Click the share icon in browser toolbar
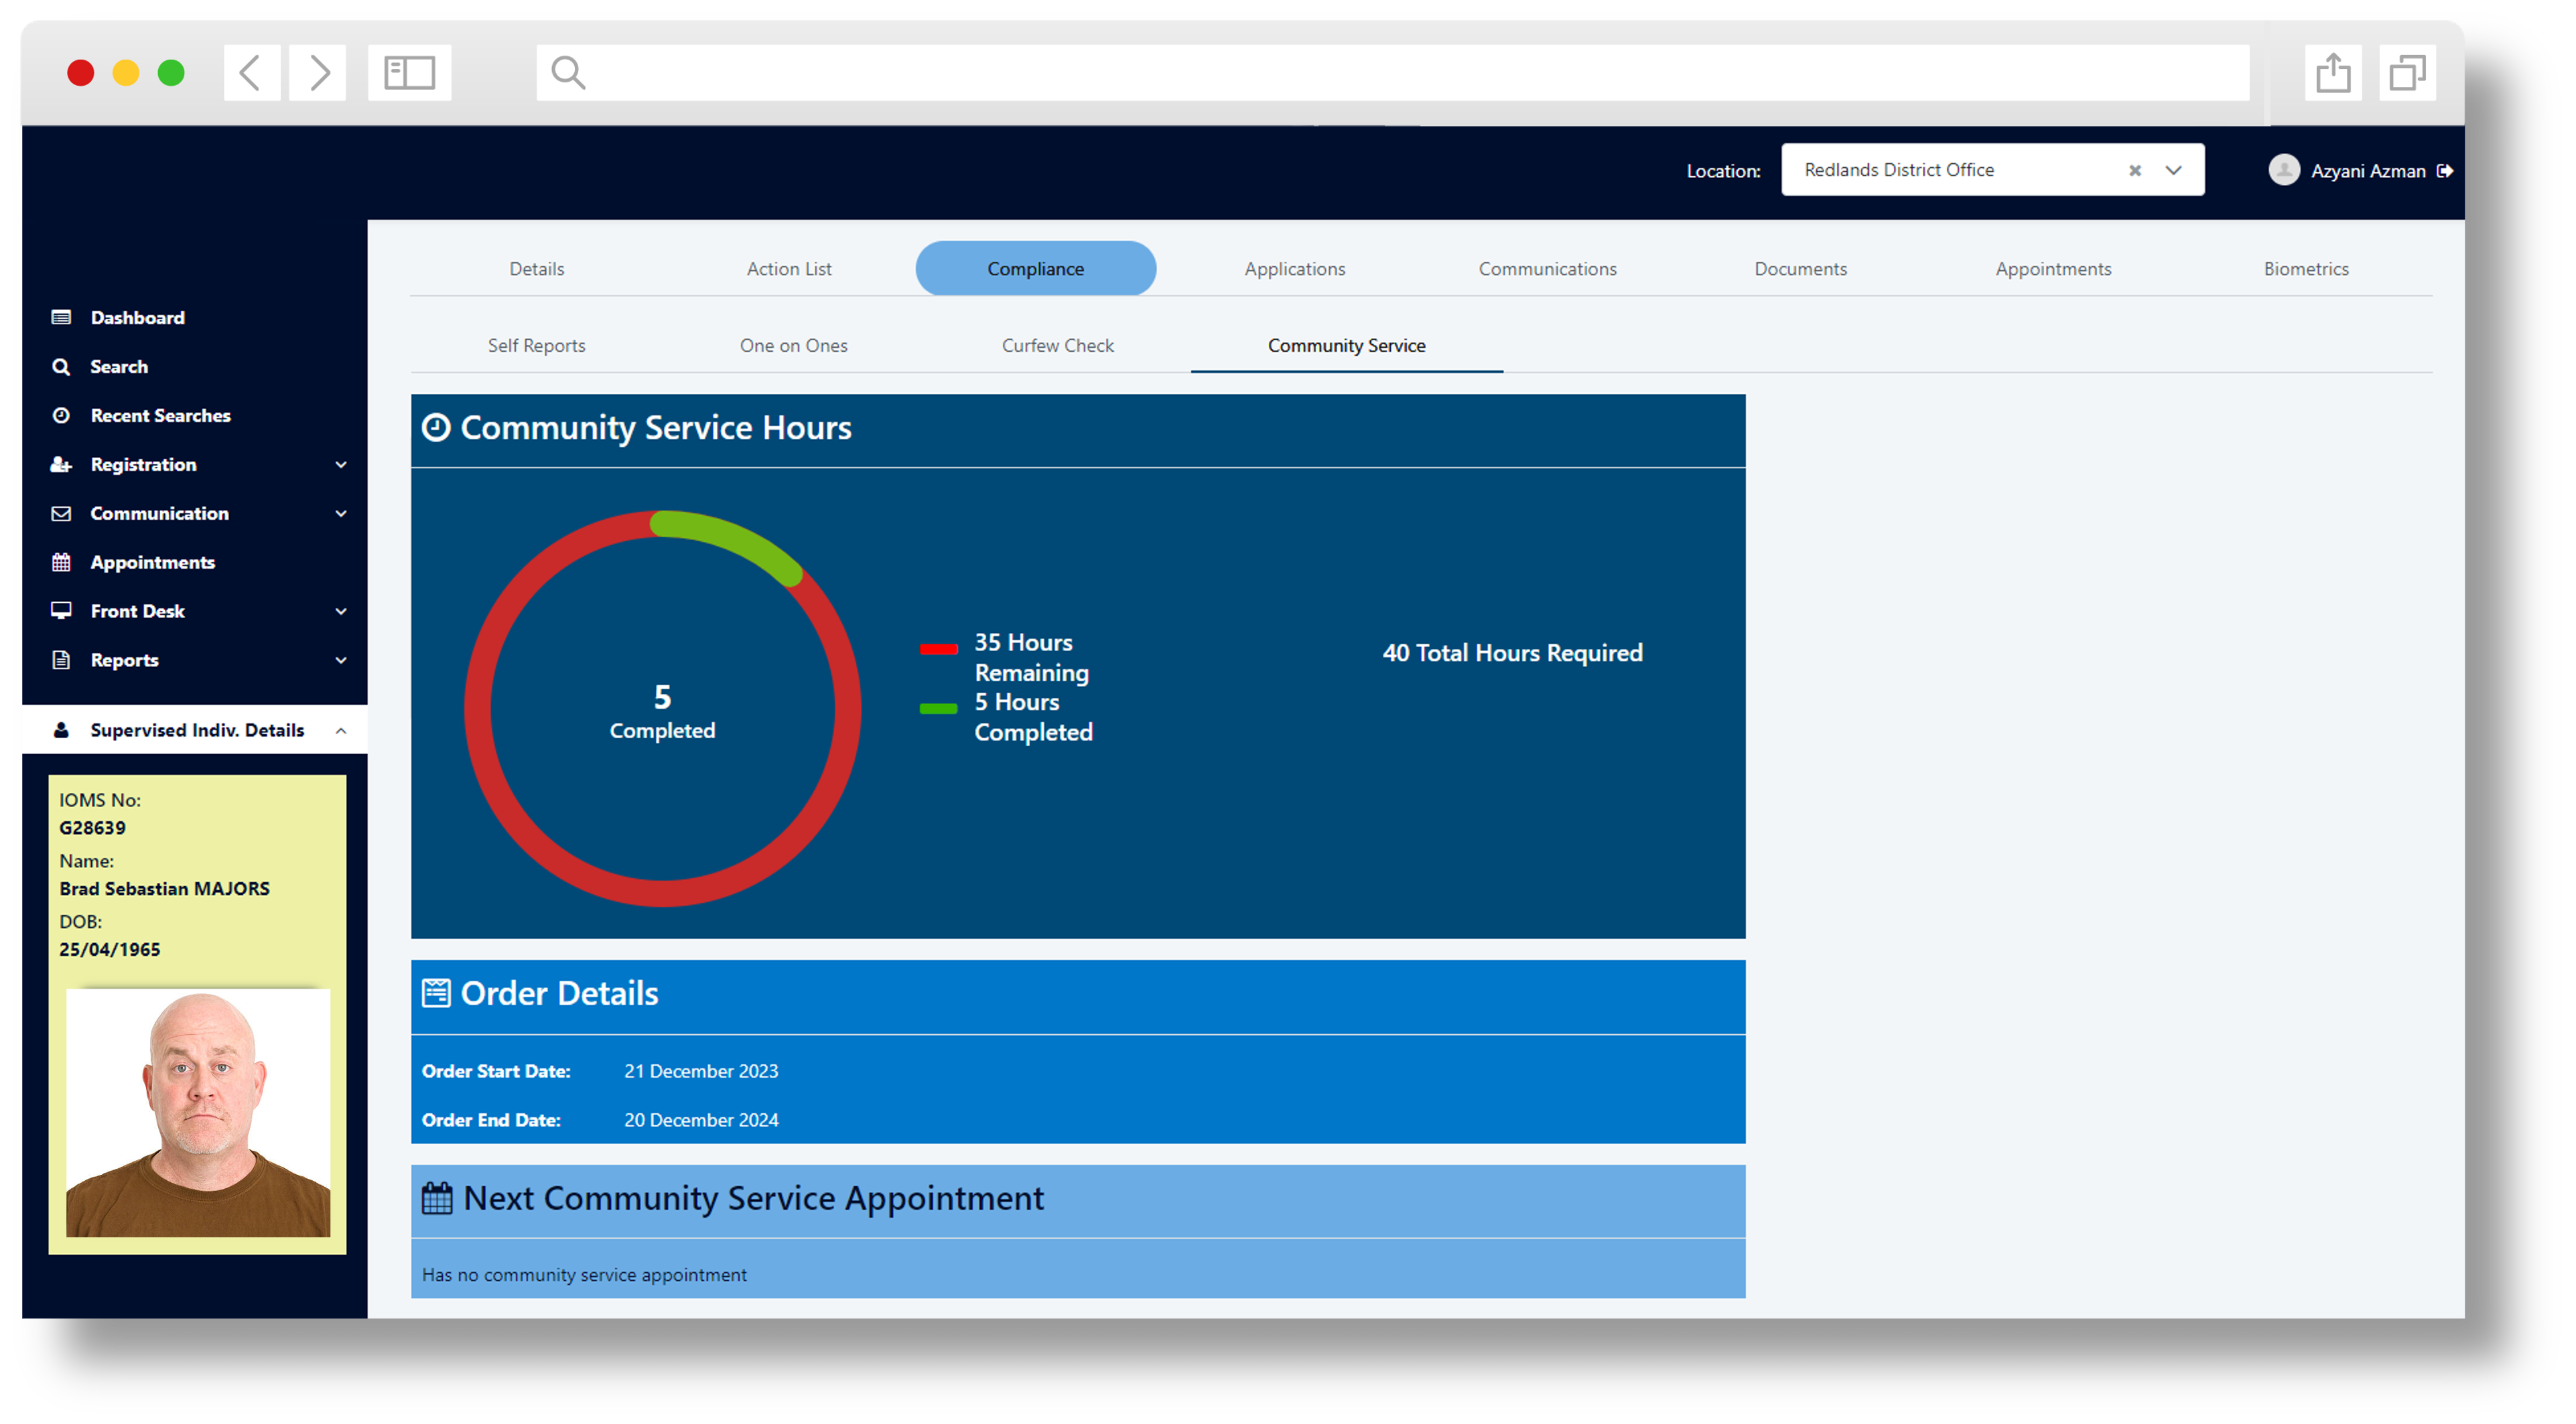The height and width of the screenshot is (1424, 2576). [x=2332, y=72]
